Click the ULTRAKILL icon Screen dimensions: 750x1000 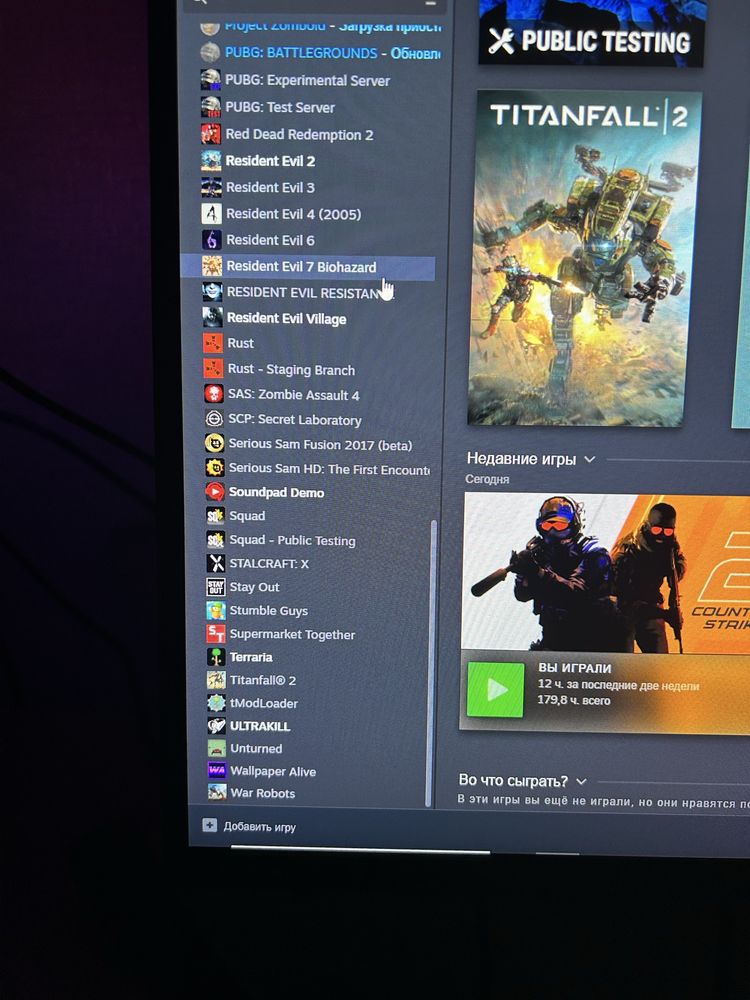click(x=217, y=726)
